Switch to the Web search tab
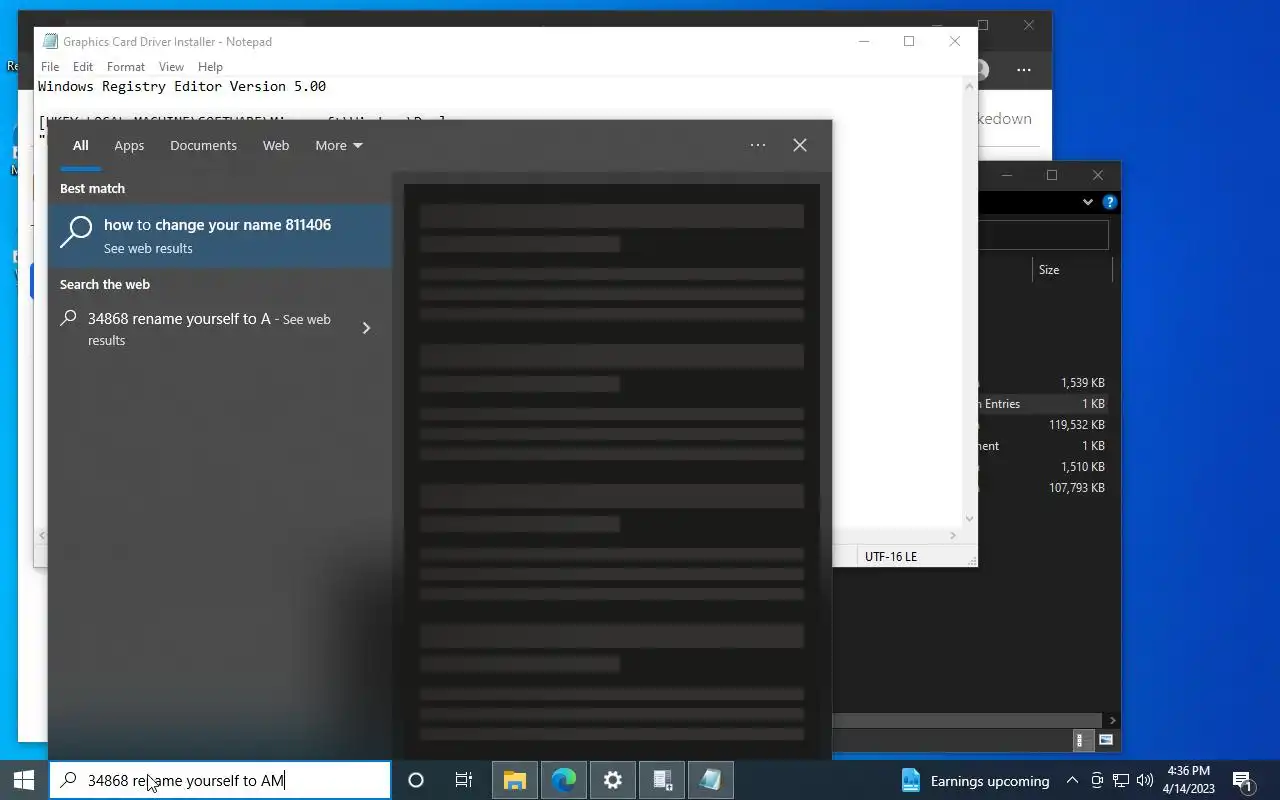This screenshot has height=800, width=1280. coord(276,145)
